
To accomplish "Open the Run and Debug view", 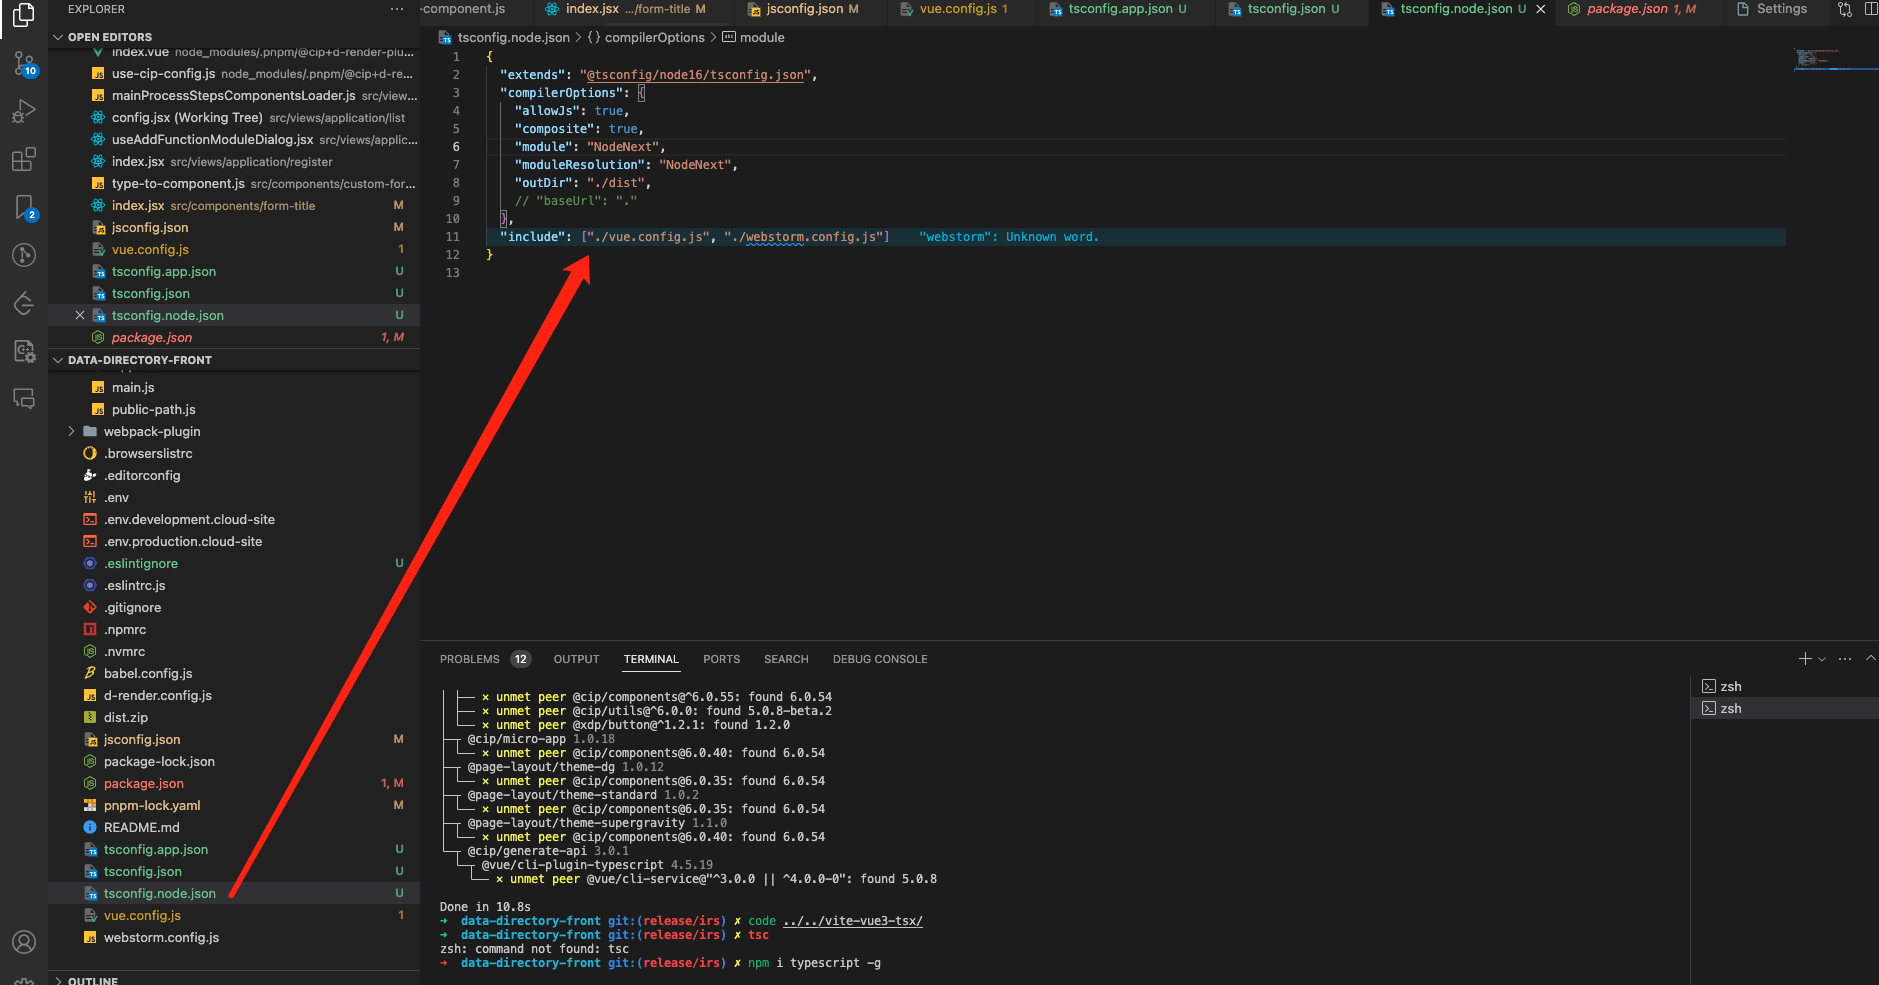I will click(x=23, y=111).
